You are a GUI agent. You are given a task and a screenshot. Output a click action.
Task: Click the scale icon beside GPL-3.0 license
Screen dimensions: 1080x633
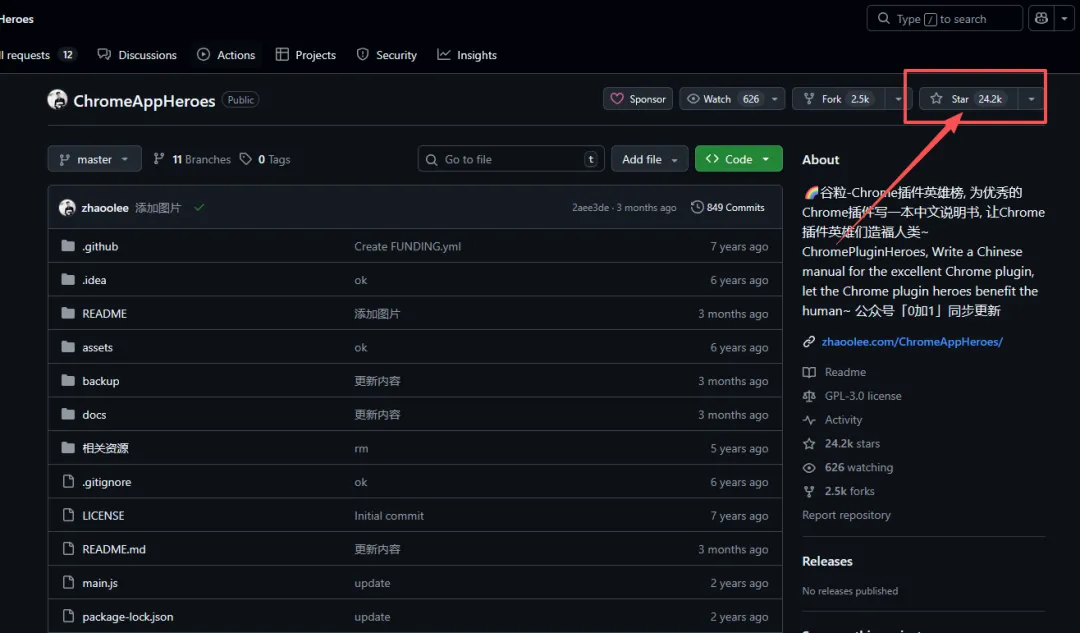click(x=809, y=396)
